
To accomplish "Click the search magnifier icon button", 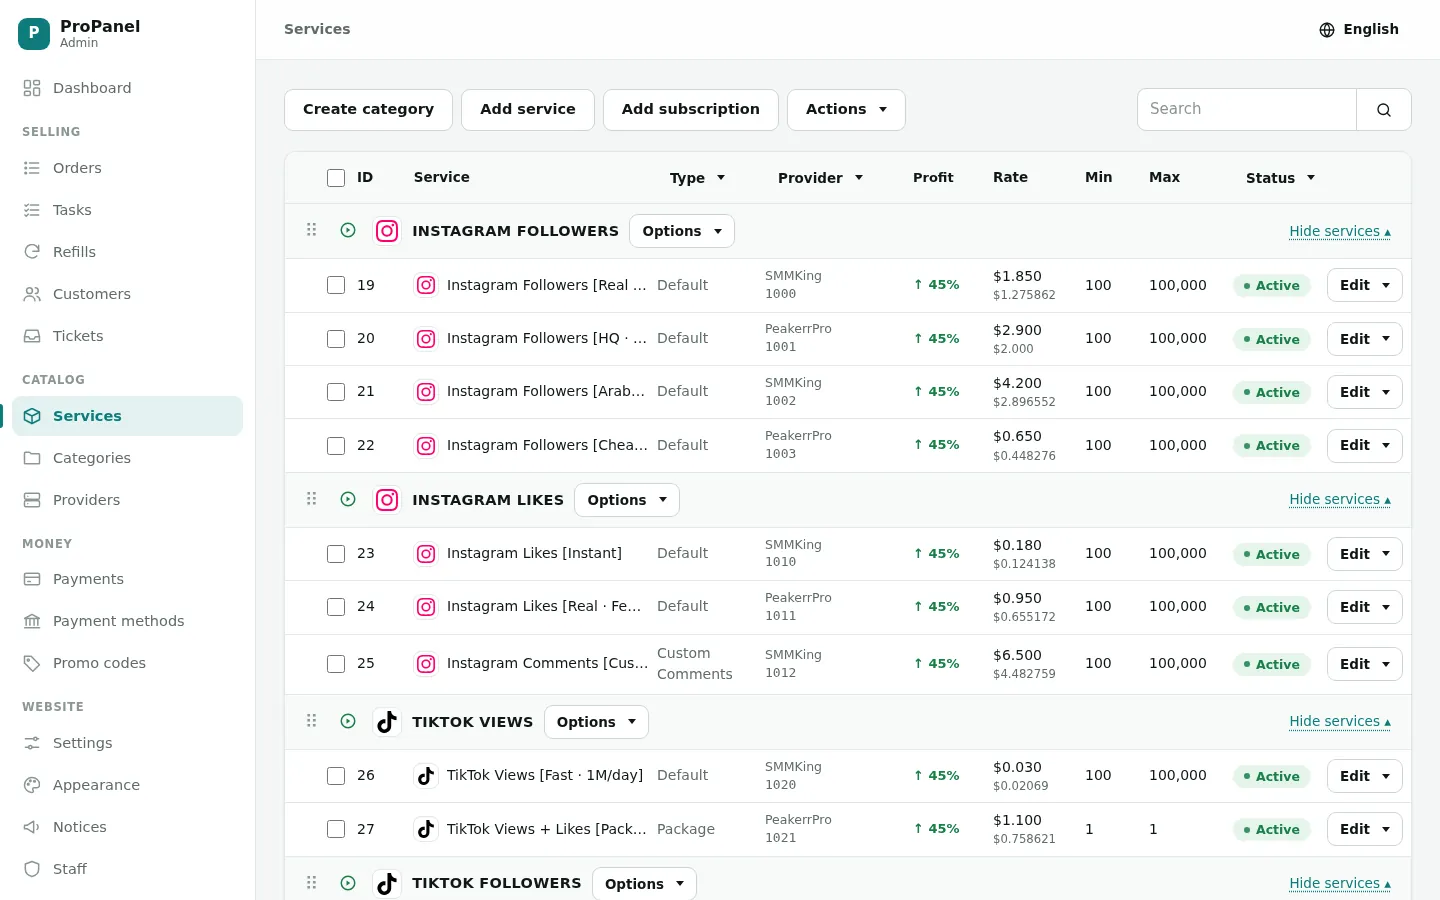I will 1384,110.
